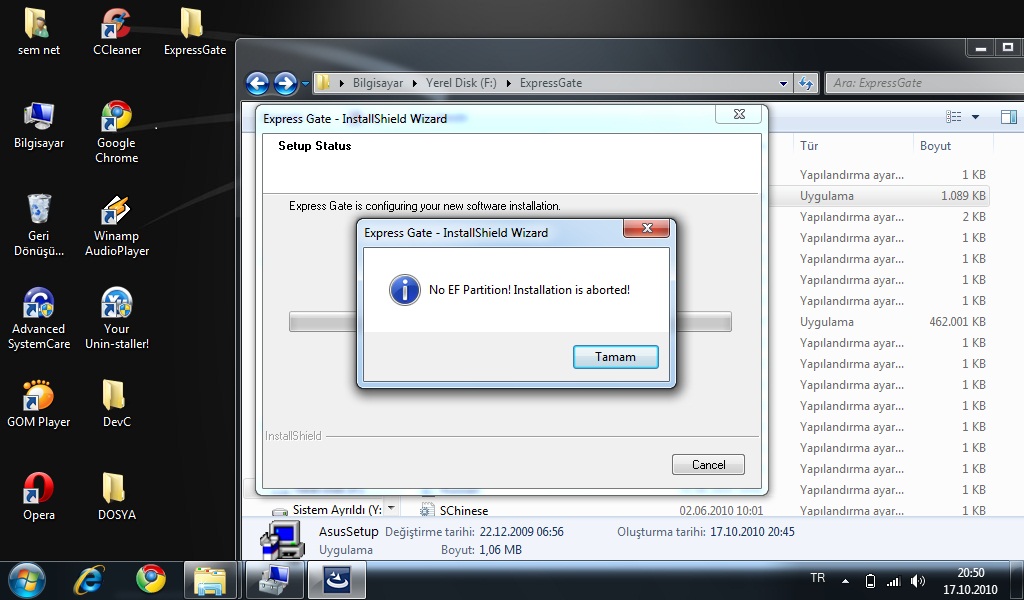Image resolution: width=1024 pixels, height=600 pixels.
Task: Close the Setup Status wizard window
Action: coord(739,114)
